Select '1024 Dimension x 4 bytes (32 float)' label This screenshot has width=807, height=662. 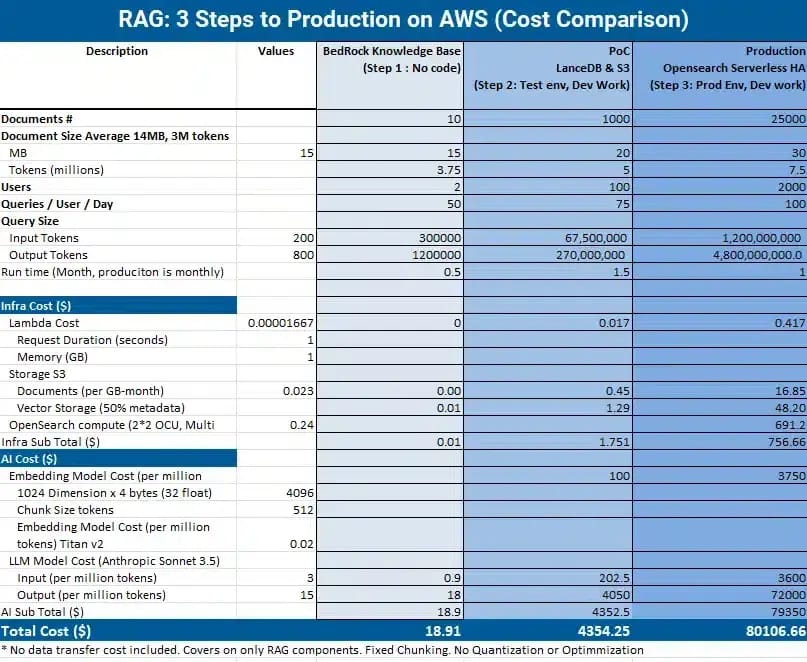(x=114, y=493)
